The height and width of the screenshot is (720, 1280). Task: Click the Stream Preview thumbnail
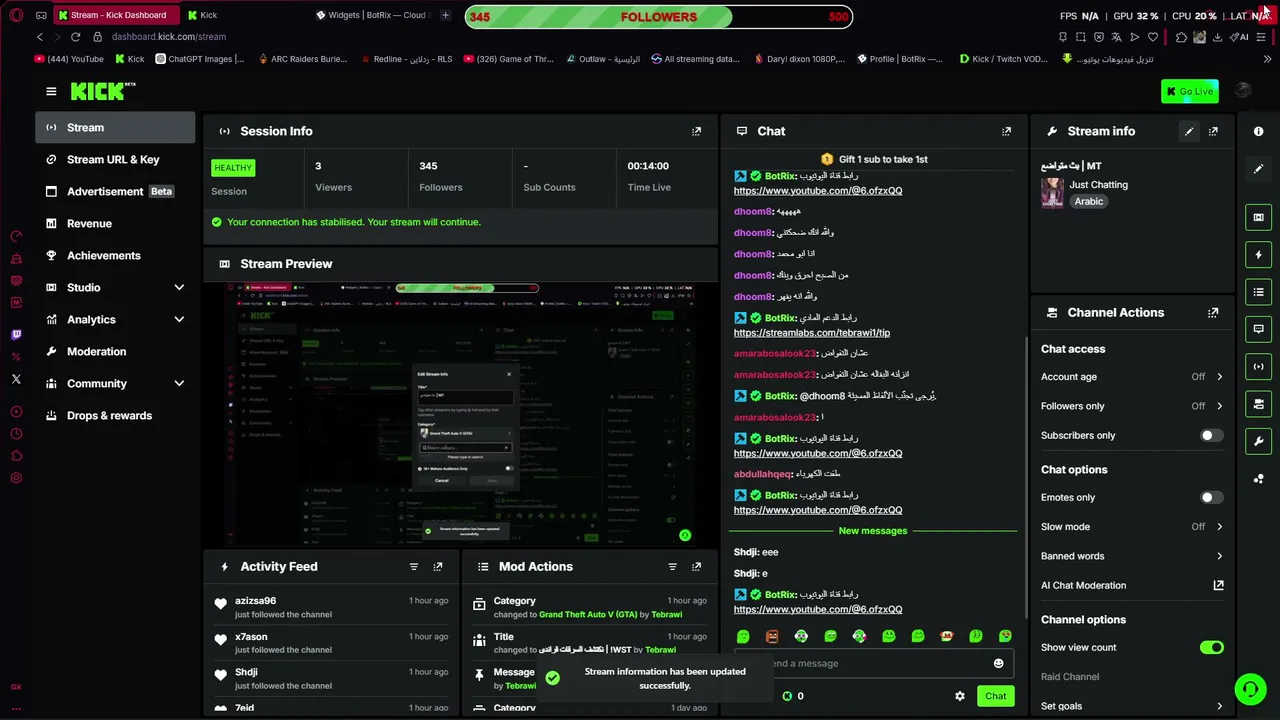461,415
